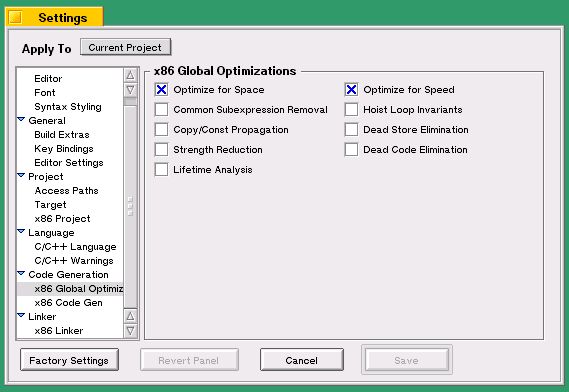Image resolution: width=569 pixels, height=392 pixels.
Task: Collapse the Project group triangle
Action: (21, 175)
